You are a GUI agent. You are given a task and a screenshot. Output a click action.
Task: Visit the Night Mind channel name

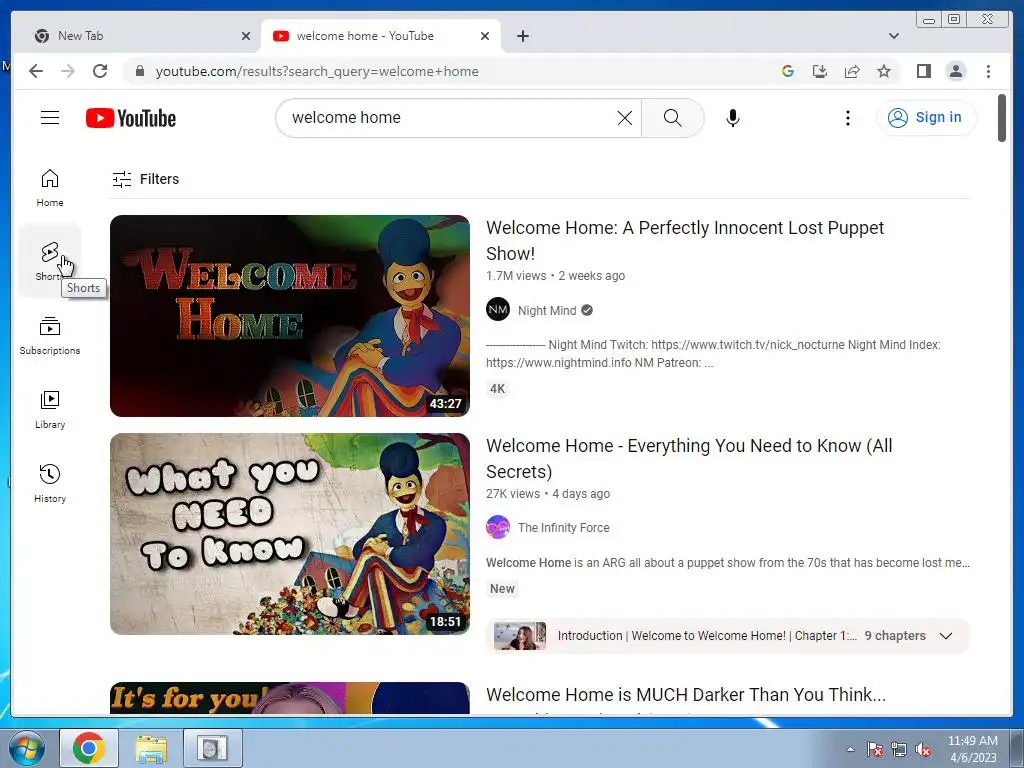click(x=547, y=311)
